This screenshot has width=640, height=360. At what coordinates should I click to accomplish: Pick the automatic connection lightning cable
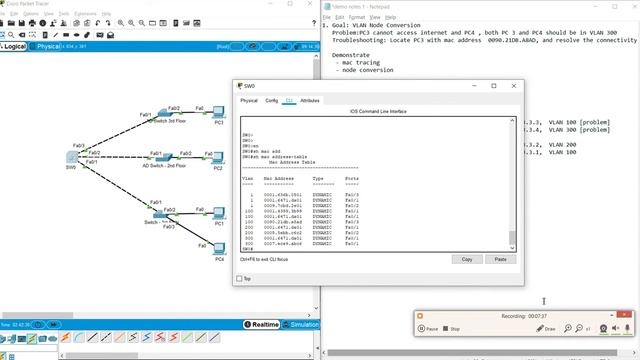(65, 337)
